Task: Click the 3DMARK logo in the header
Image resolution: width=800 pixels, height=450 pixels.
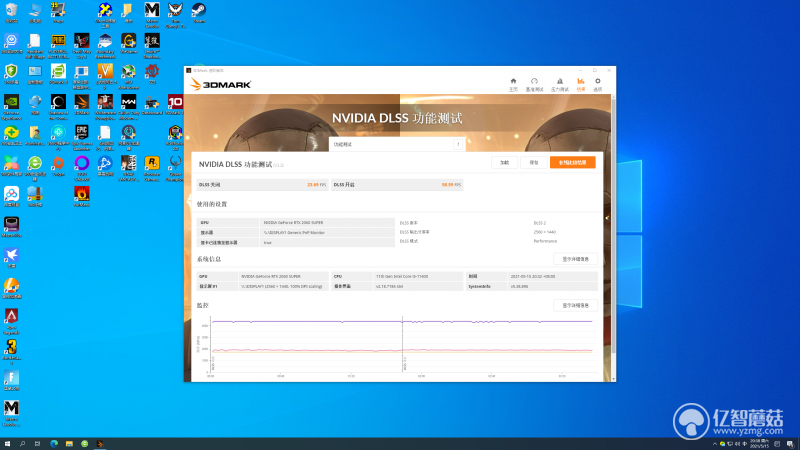Action: coord(220,84)
